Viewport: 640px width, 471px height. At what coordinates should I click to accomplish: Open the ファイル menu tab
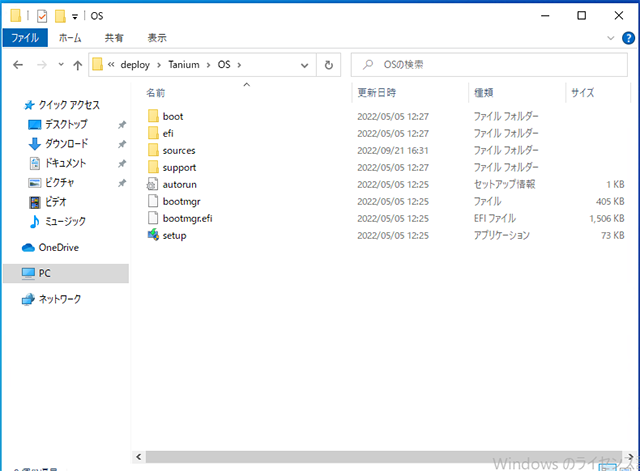pos(24,38)
